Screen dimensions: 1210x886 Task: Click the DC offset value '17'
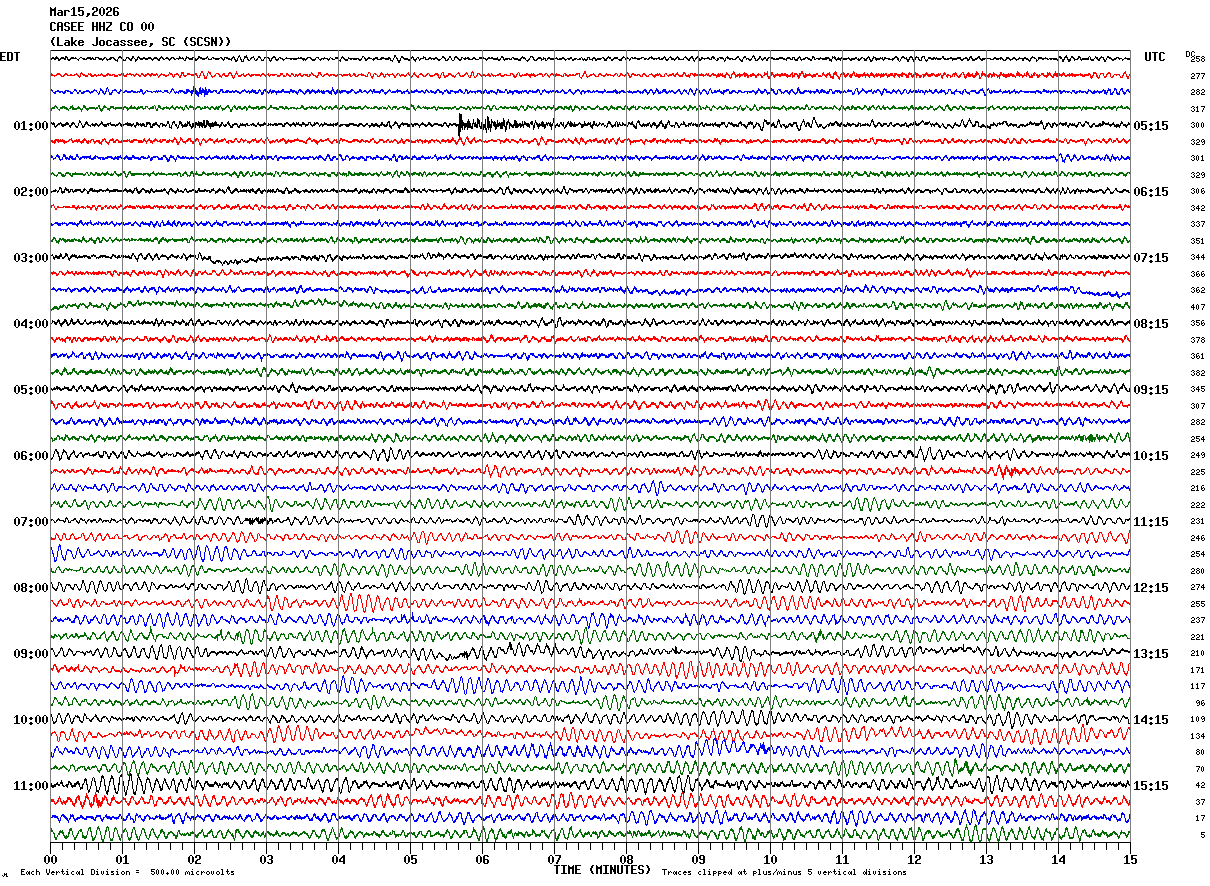click(x=1200, y=819)
